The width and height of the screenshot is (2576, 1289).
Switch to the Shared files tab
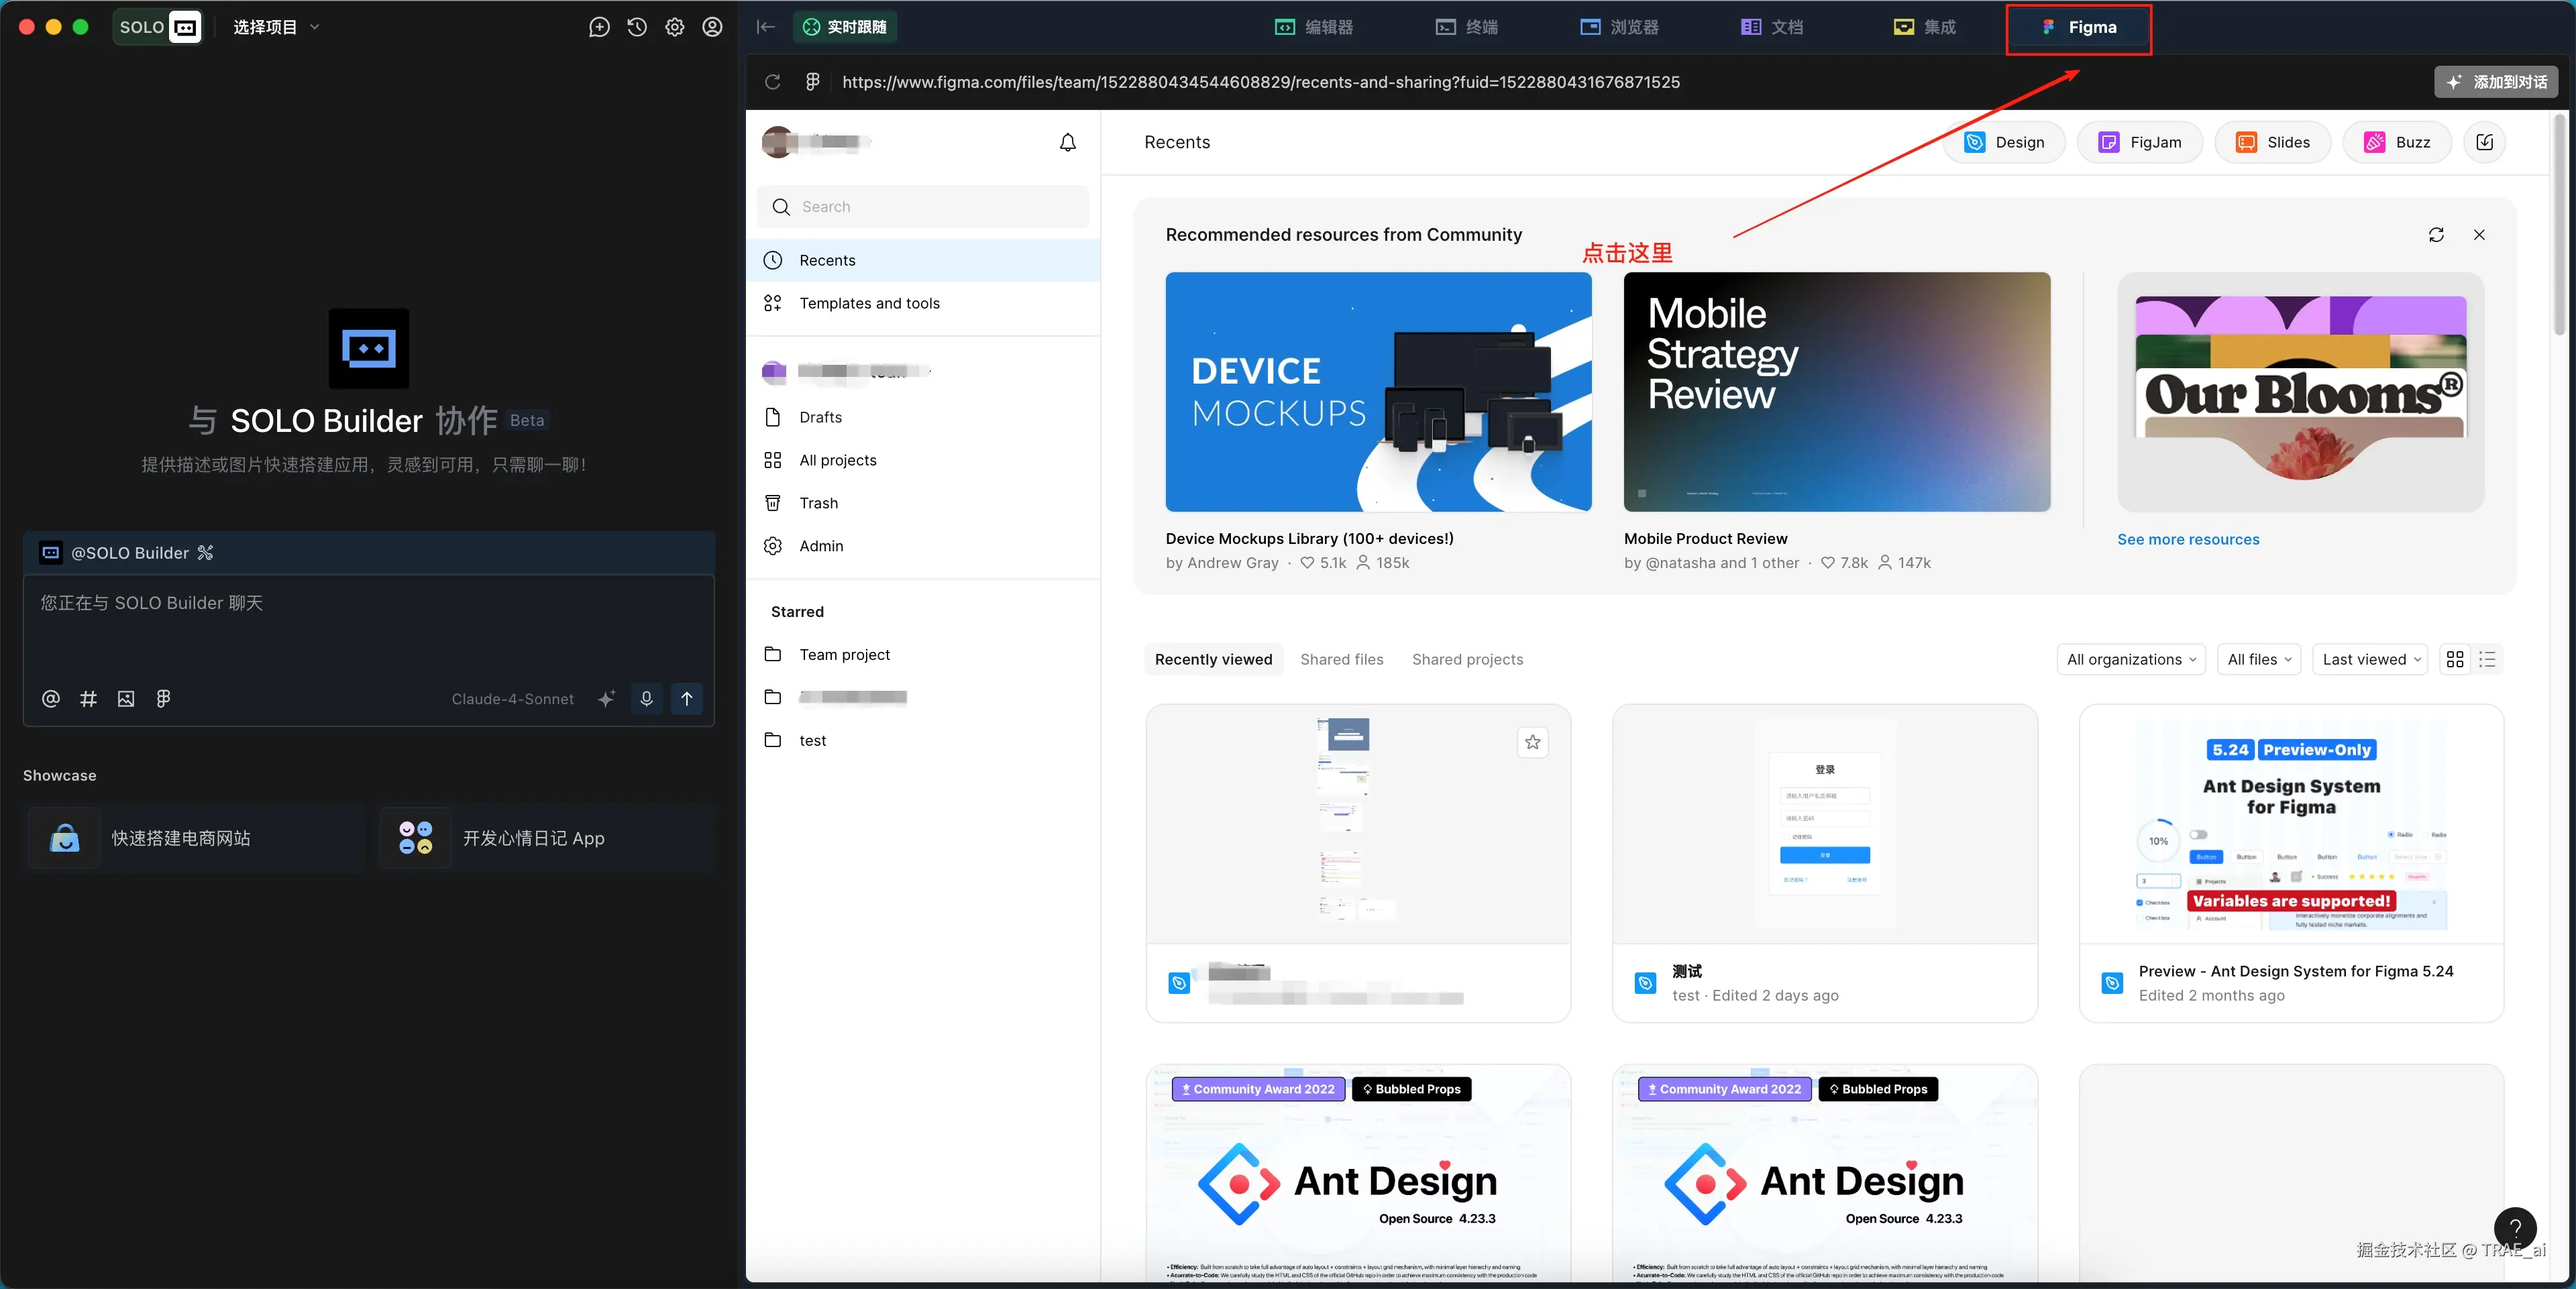(x=1341, y=659)
